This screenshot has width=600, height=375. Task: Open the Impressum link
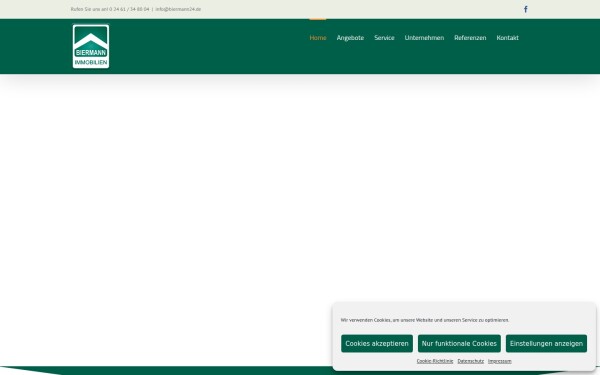click(499, 361)
